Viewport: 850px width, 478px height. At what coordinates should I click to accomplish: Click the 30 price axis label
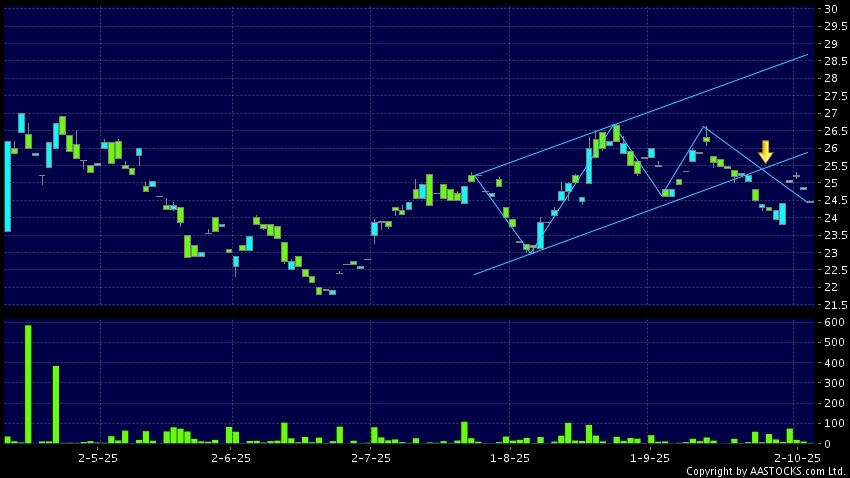point(830,10)
